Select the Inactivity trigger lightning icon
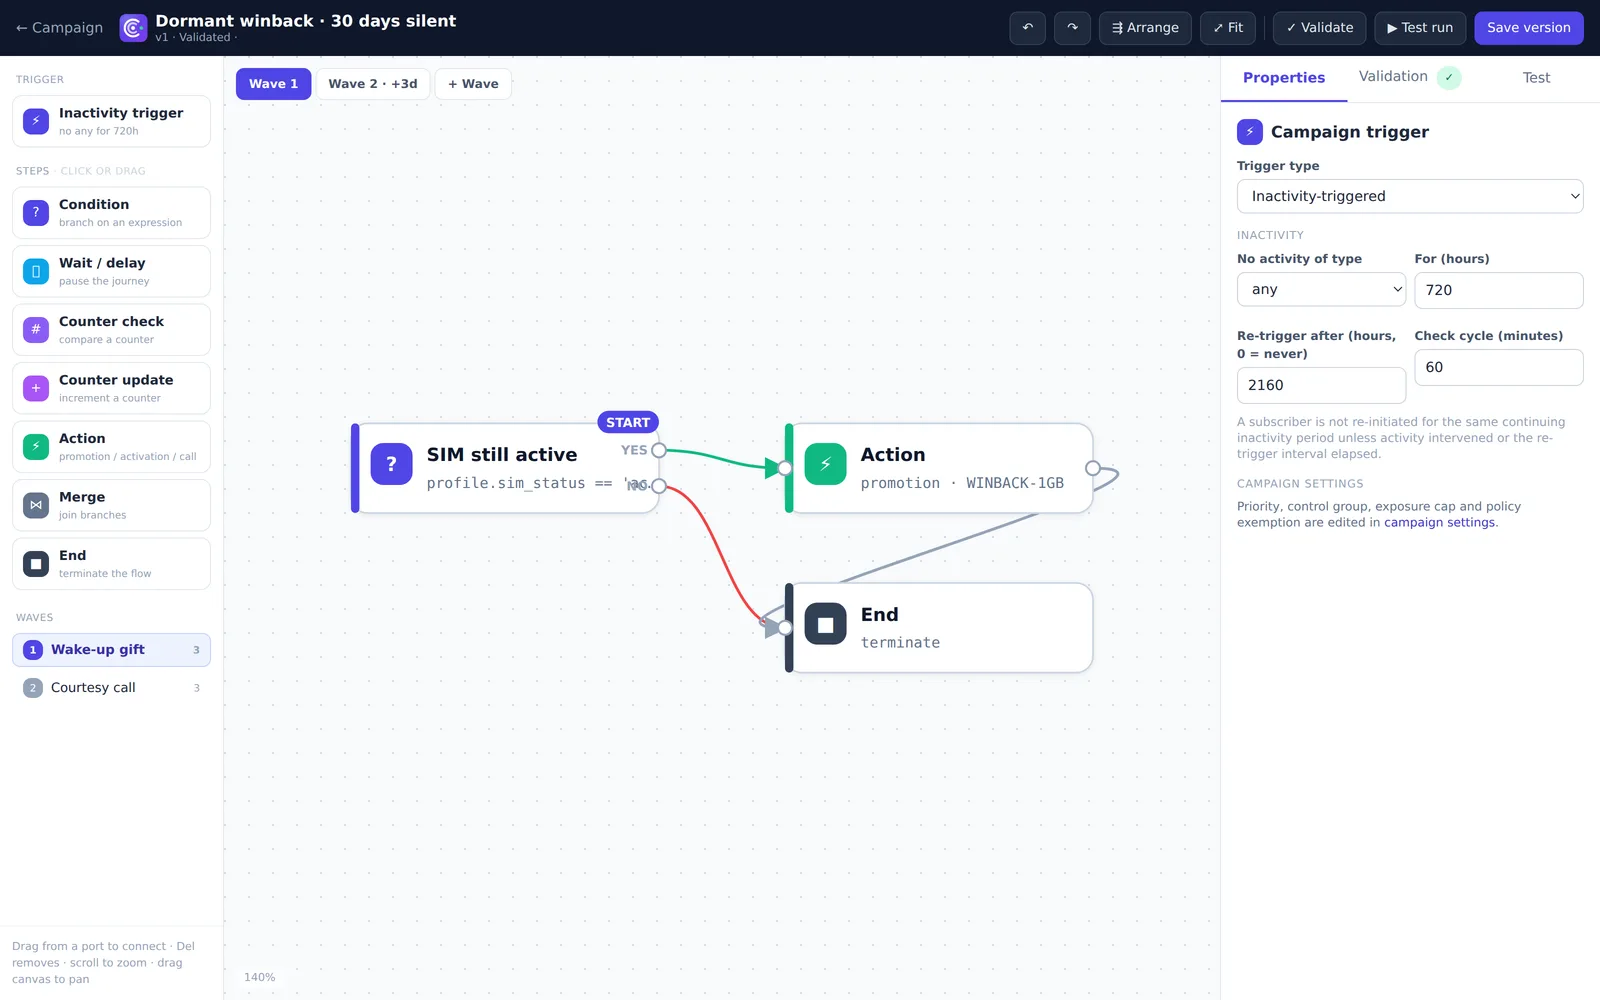Screen dimensions: 1600x1000 pyautogui.click(x=36, y=121)
